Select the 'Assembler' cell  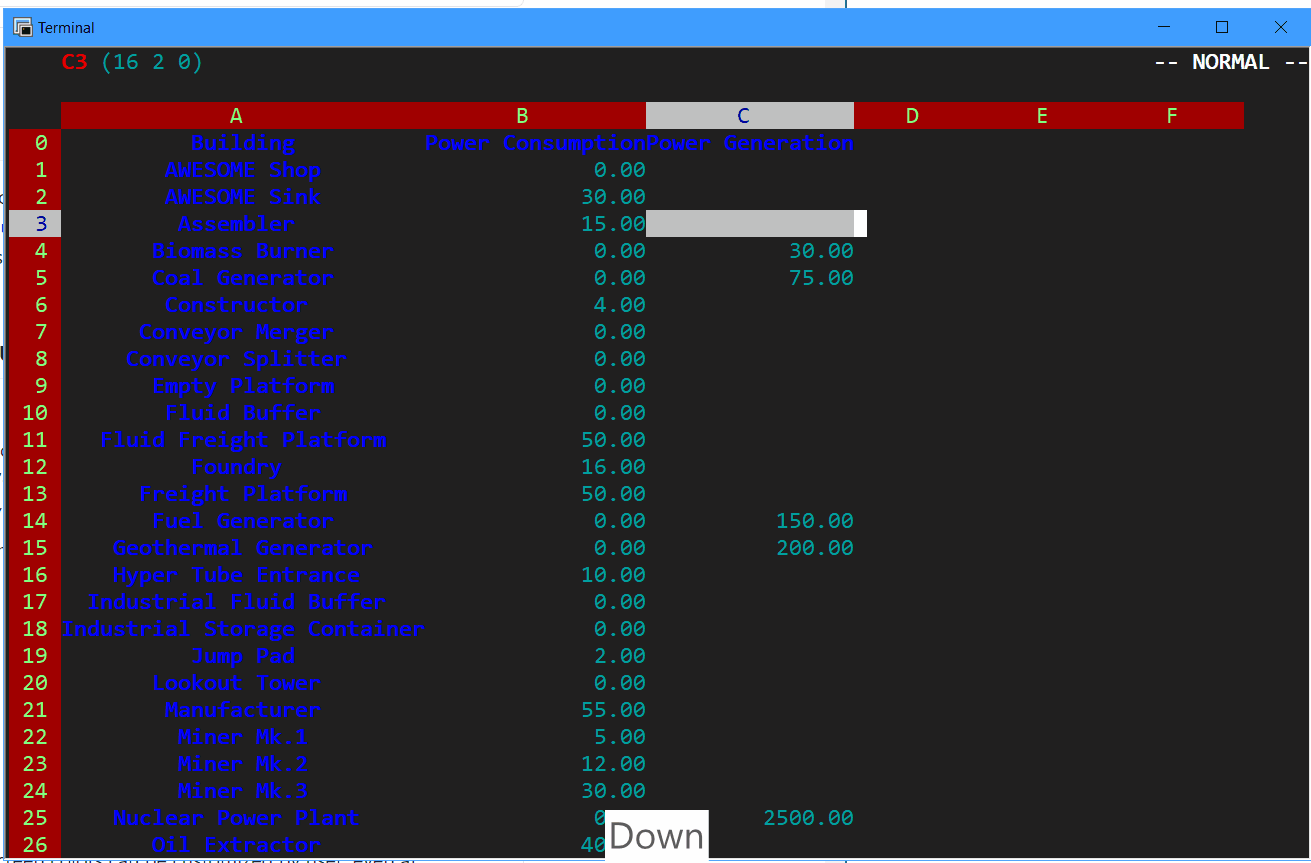[x=236, y=224]
